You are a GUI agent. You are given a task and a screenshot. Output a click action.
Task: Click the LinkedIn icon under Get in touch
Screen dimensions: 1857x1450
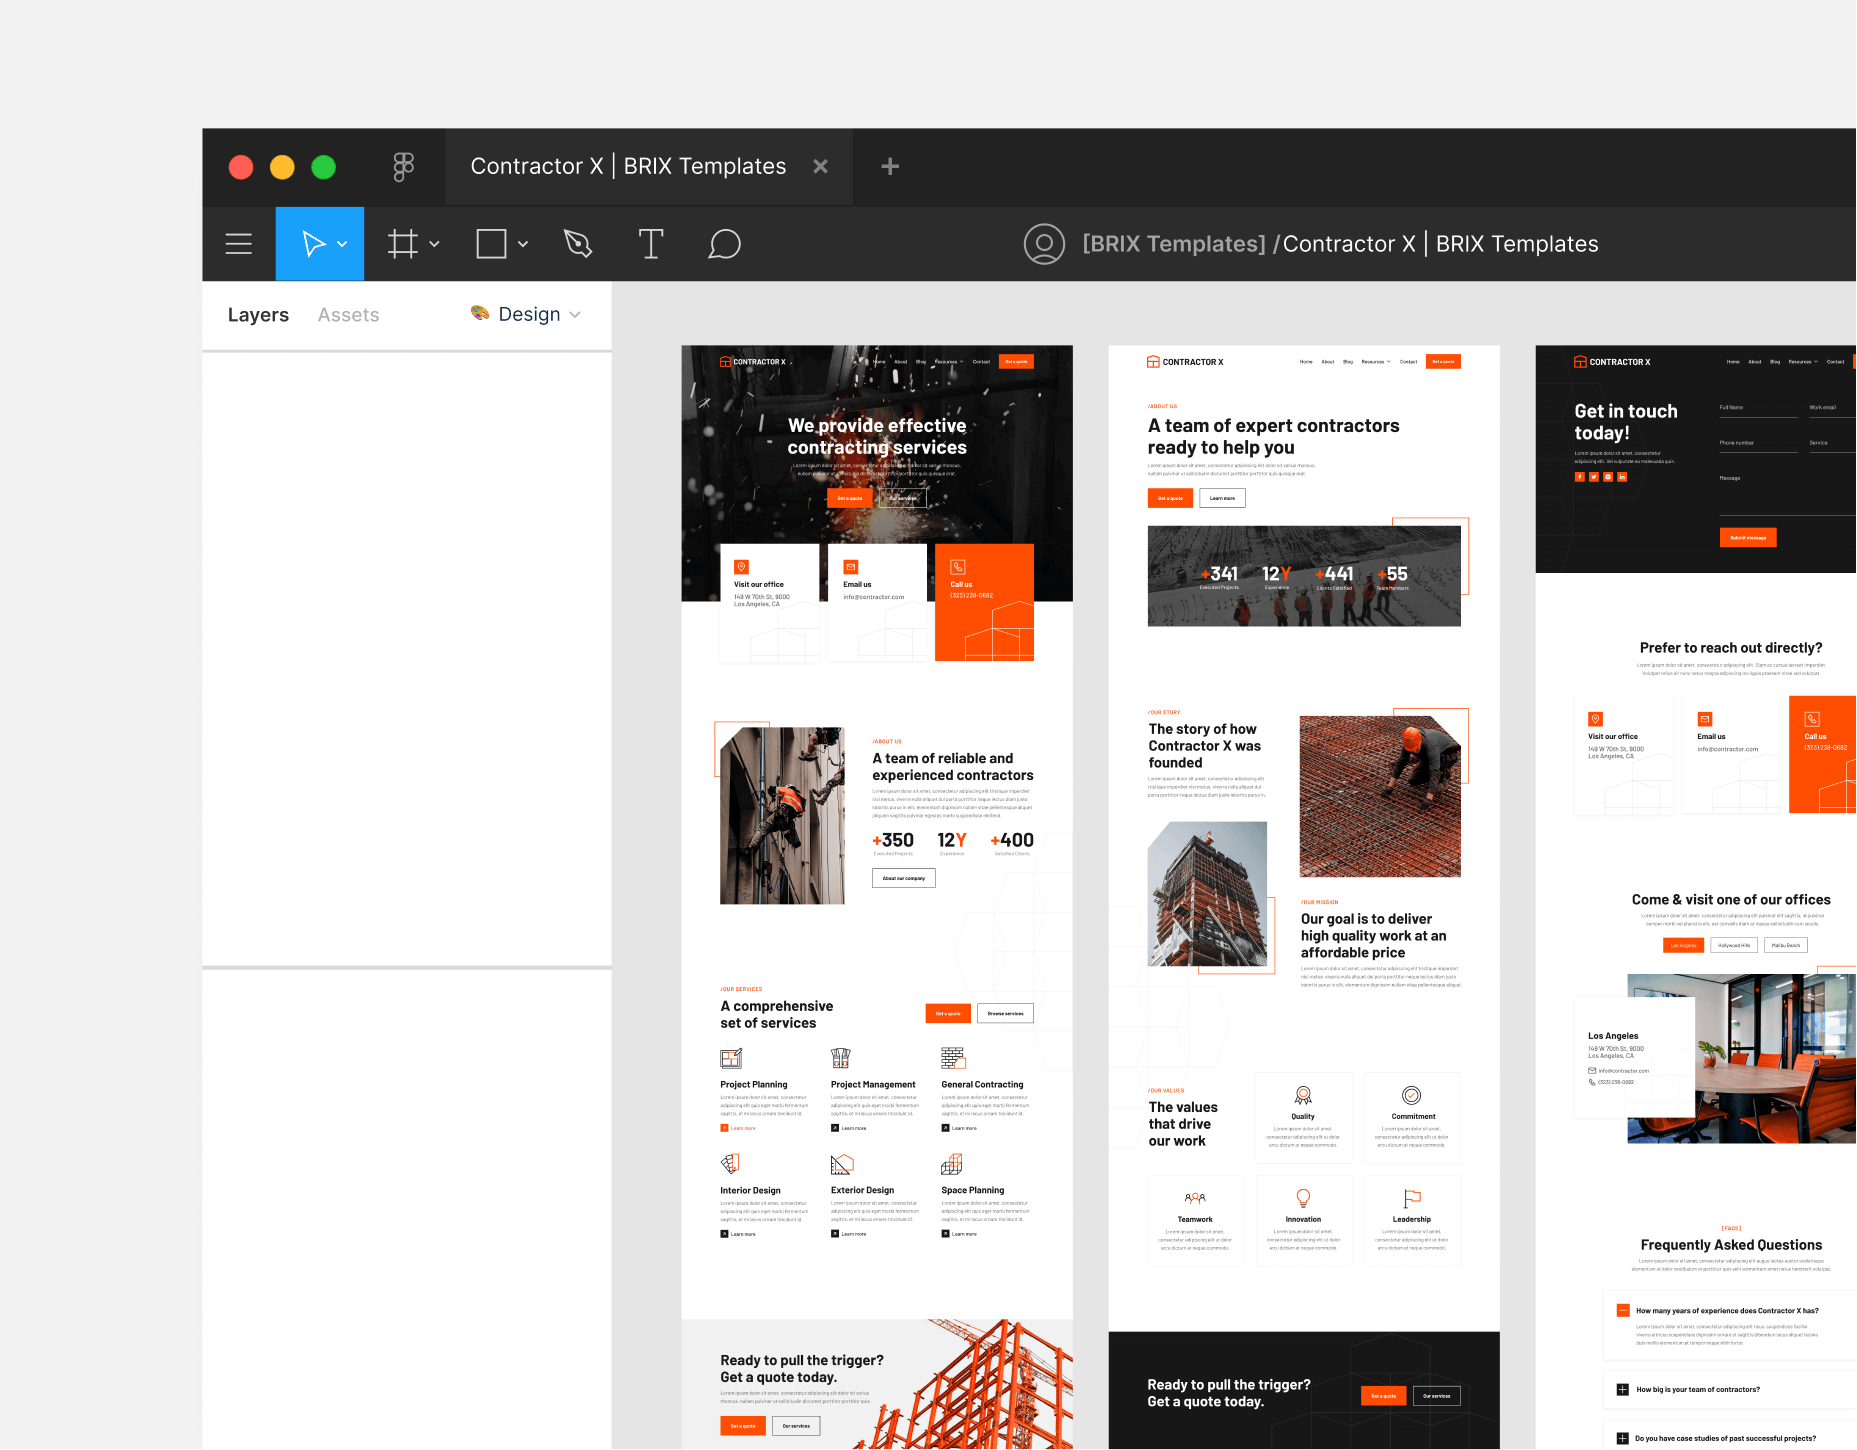[1622, 477]
